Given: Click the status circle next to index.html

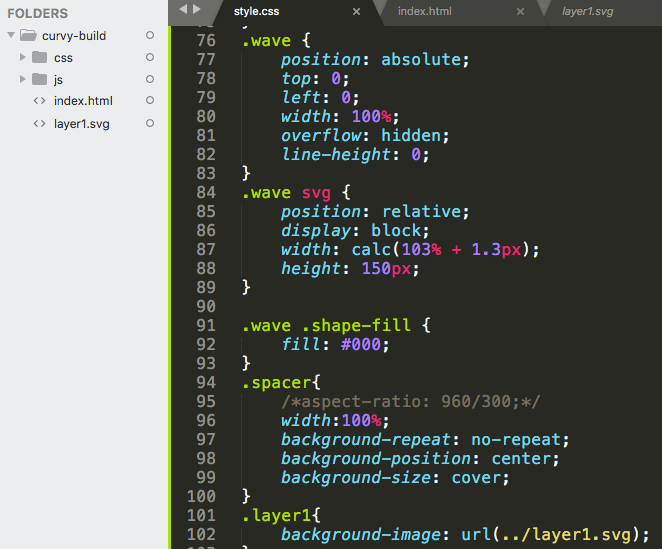Looking at the screenshot, I should [x=150, y=100].
